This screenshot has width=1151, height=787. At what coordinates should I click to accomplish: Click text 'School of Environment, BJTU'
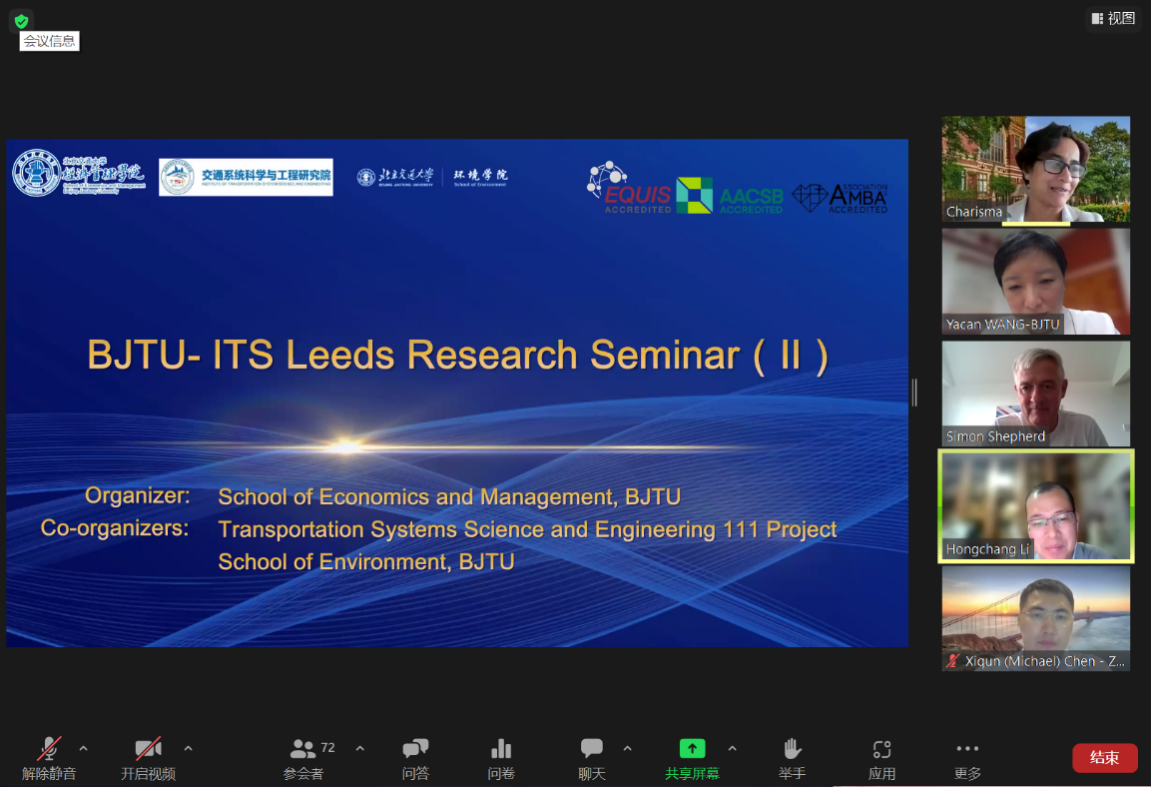[366, 562]
